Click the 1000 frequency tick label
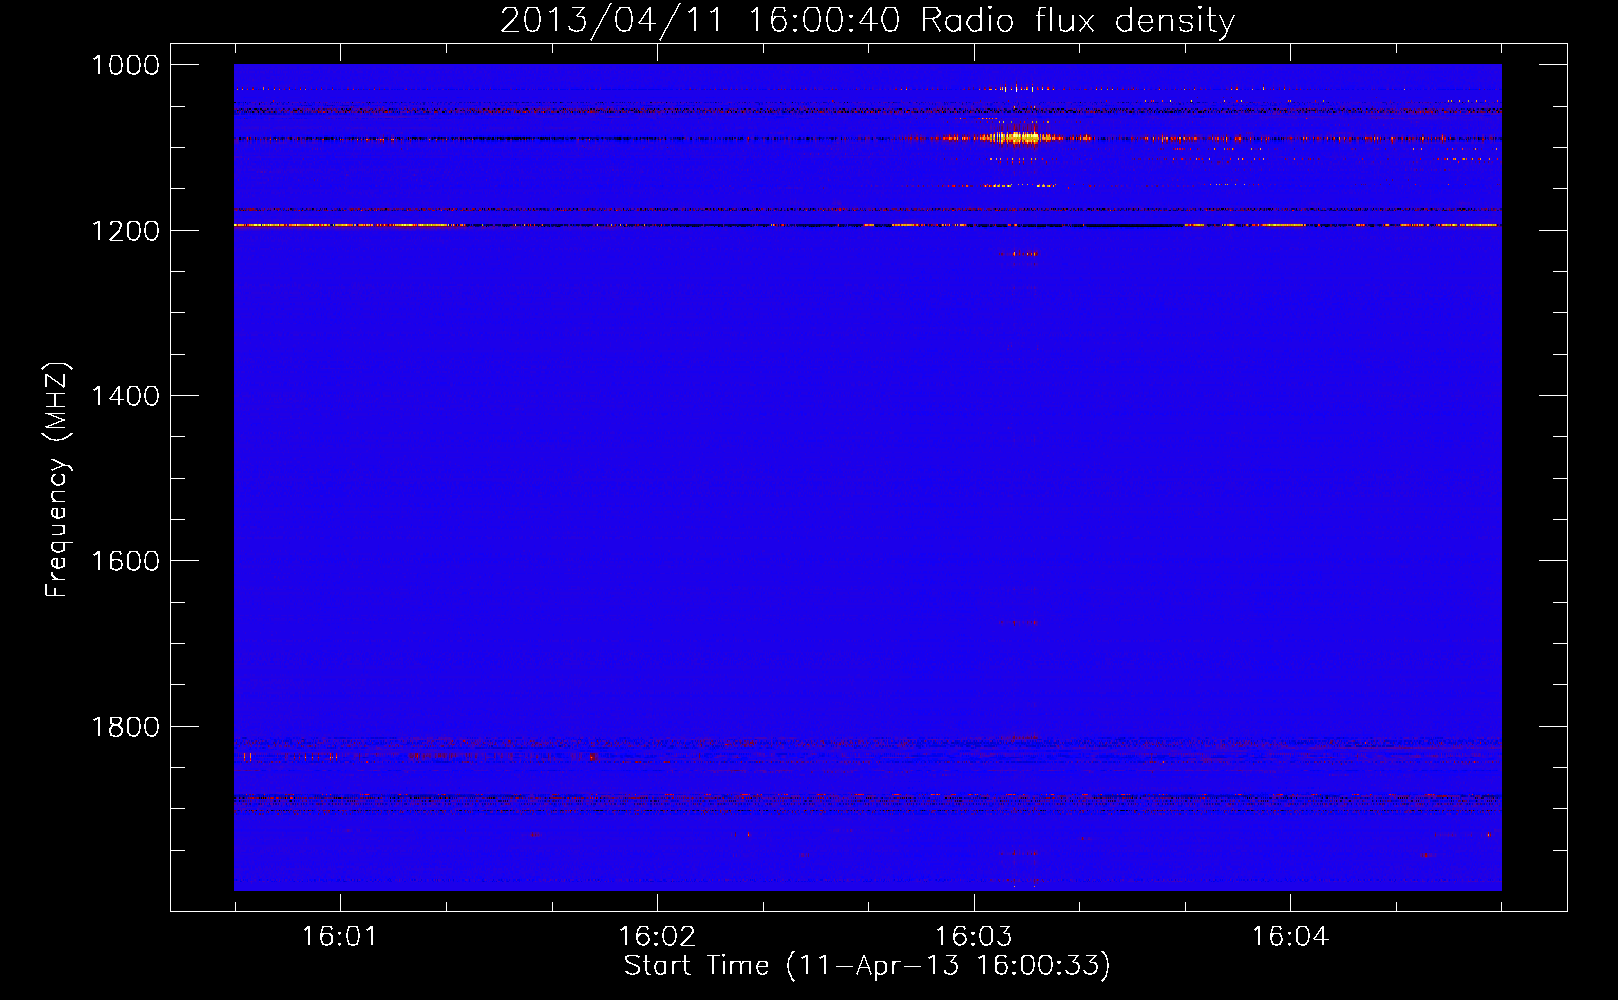Screen dimensions: 1618x1000 click(x=126, y=65)
